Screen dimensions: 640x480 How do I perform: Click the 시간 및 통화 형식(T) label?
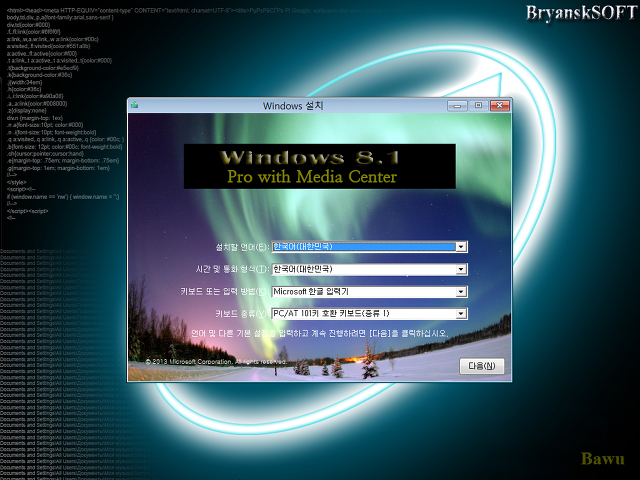(233, 269)
